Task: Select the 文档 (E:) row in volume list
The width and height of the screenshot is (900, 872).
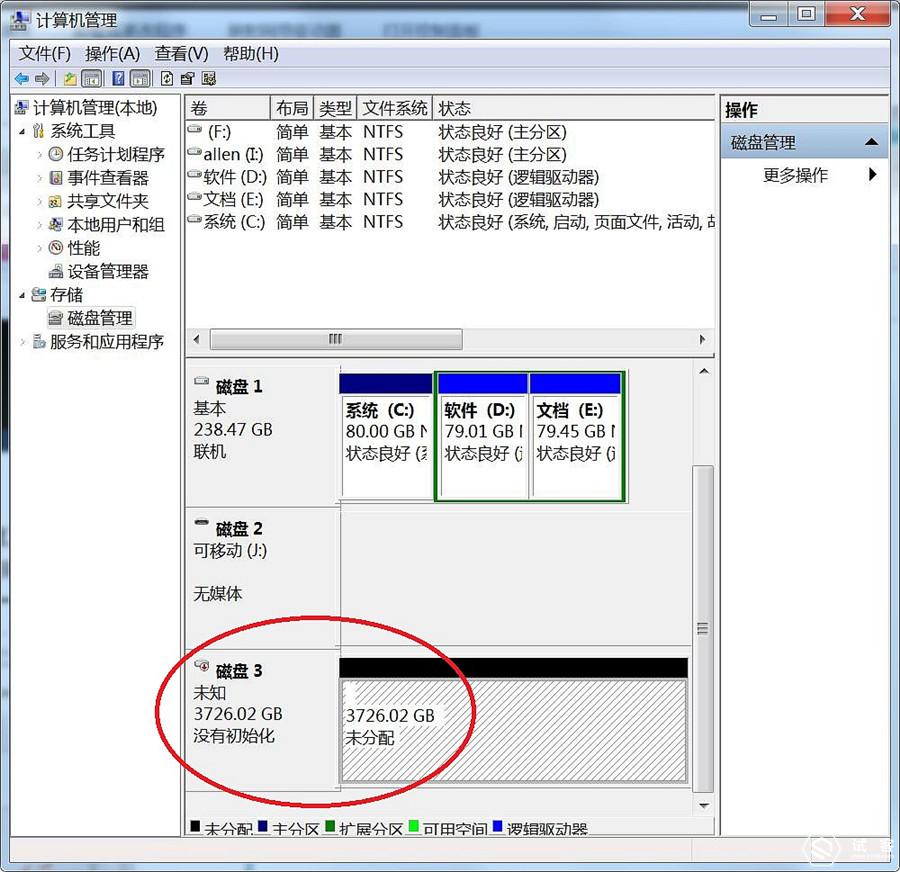Action: pos(450,199)
